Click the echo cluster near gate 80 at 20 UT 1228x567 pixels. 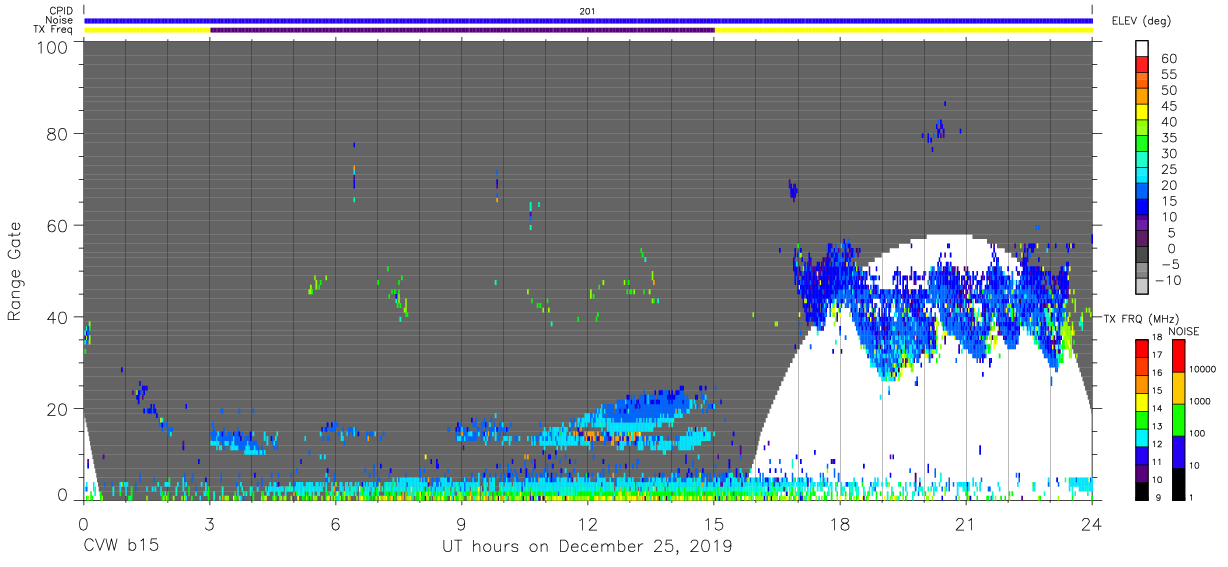[x=938, y=129]
